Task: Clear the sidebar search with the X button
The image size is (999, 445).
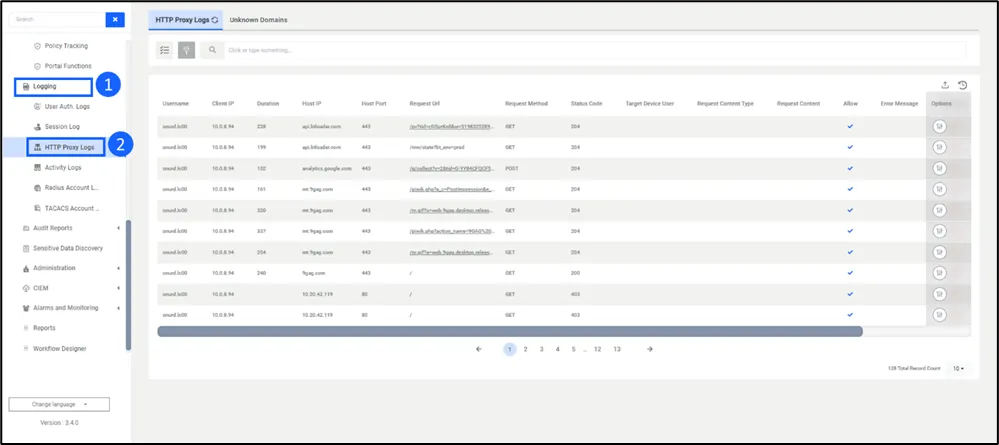Action: (x=115, y=20)
